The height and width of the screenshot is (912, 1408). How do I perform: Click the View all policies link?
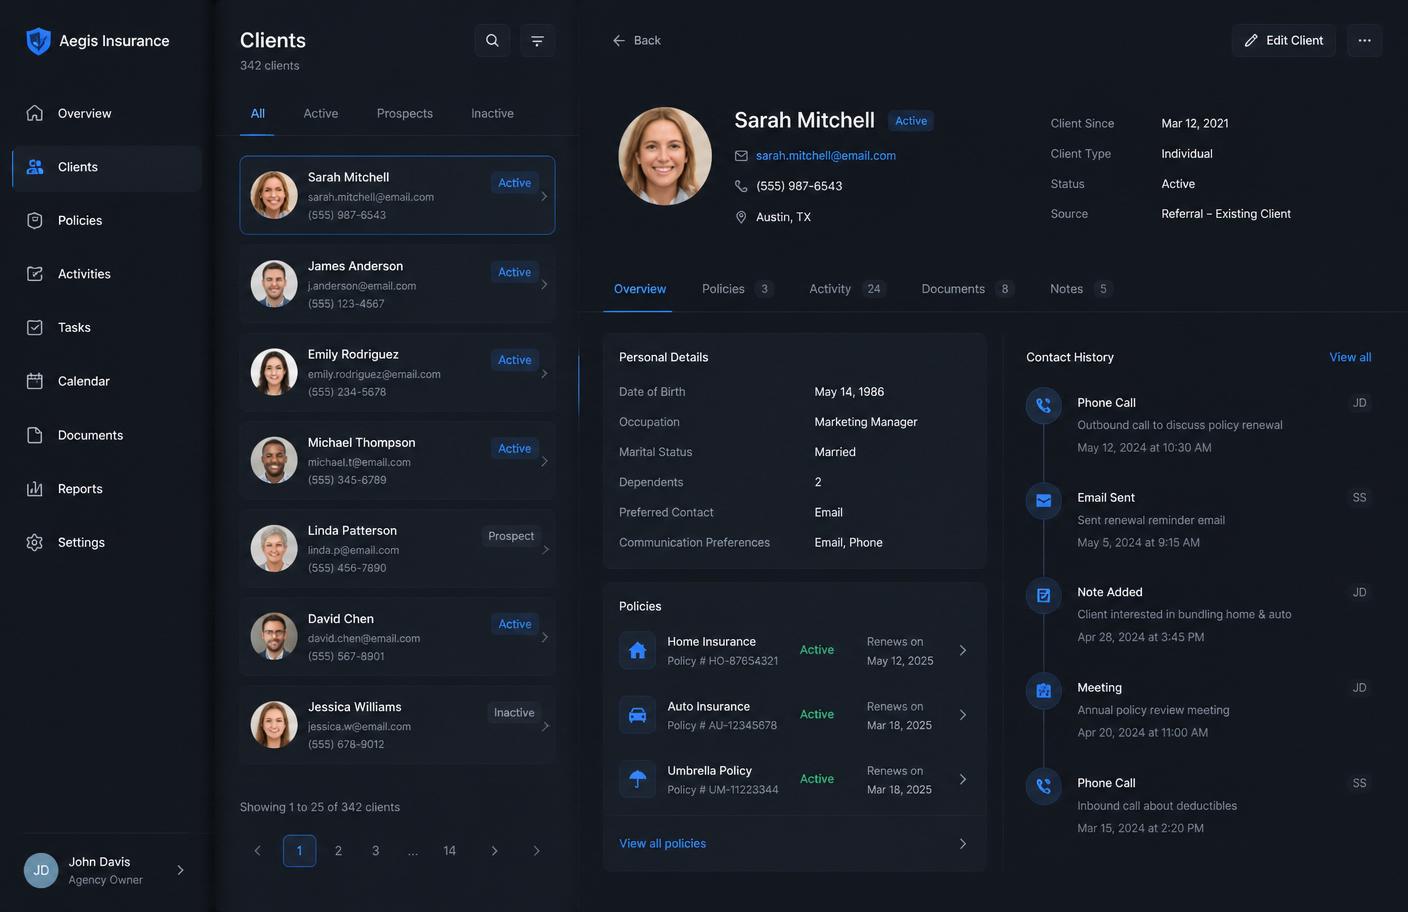coord(662,844)
